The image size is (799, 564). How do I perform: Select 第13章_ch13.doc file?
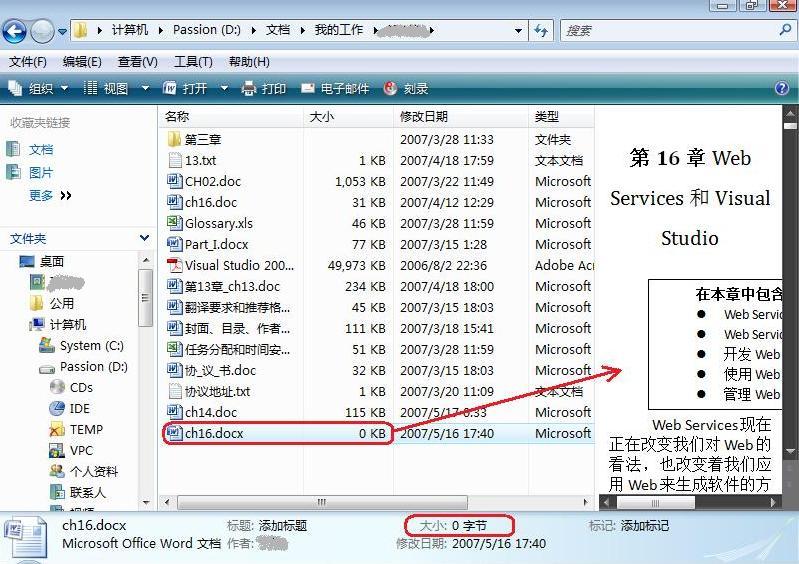tap(231, 286)
